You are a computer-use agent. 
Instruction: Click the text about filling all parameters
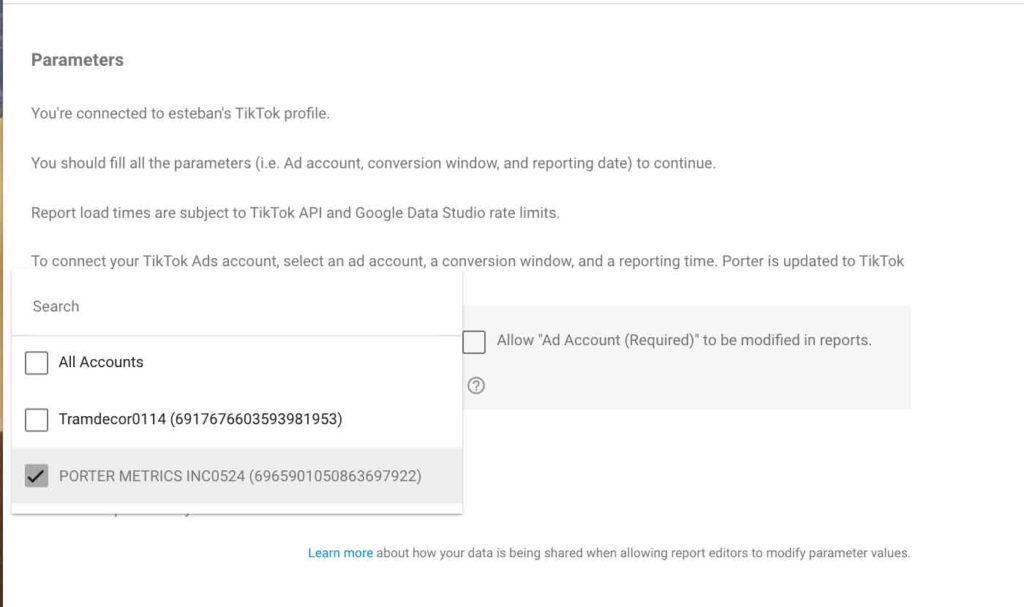tap(374, 163)
